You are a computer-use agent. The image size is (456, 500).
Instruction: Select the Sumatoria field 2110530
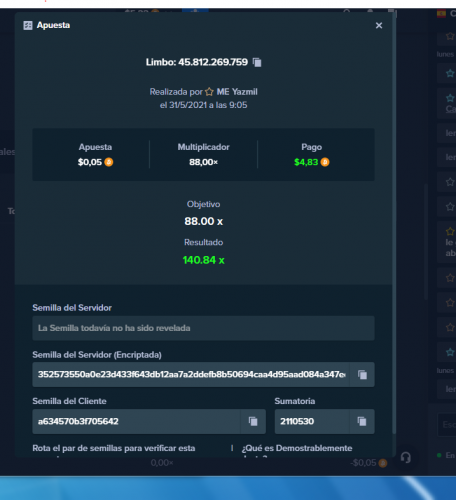[x=312, y=421]
